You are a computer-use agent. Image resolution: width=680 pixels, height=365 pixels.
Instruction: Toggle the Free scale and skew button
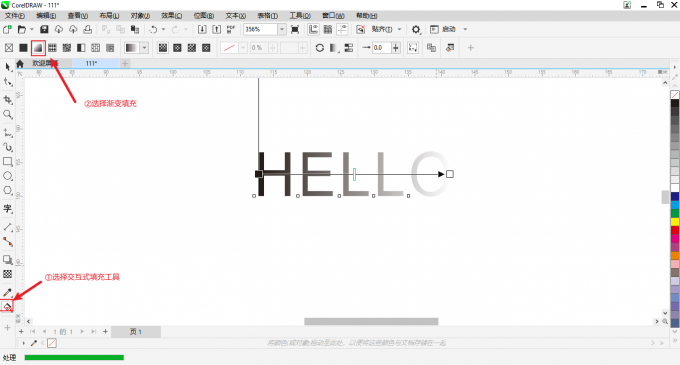pyautogui.click(x=413, y=48)
